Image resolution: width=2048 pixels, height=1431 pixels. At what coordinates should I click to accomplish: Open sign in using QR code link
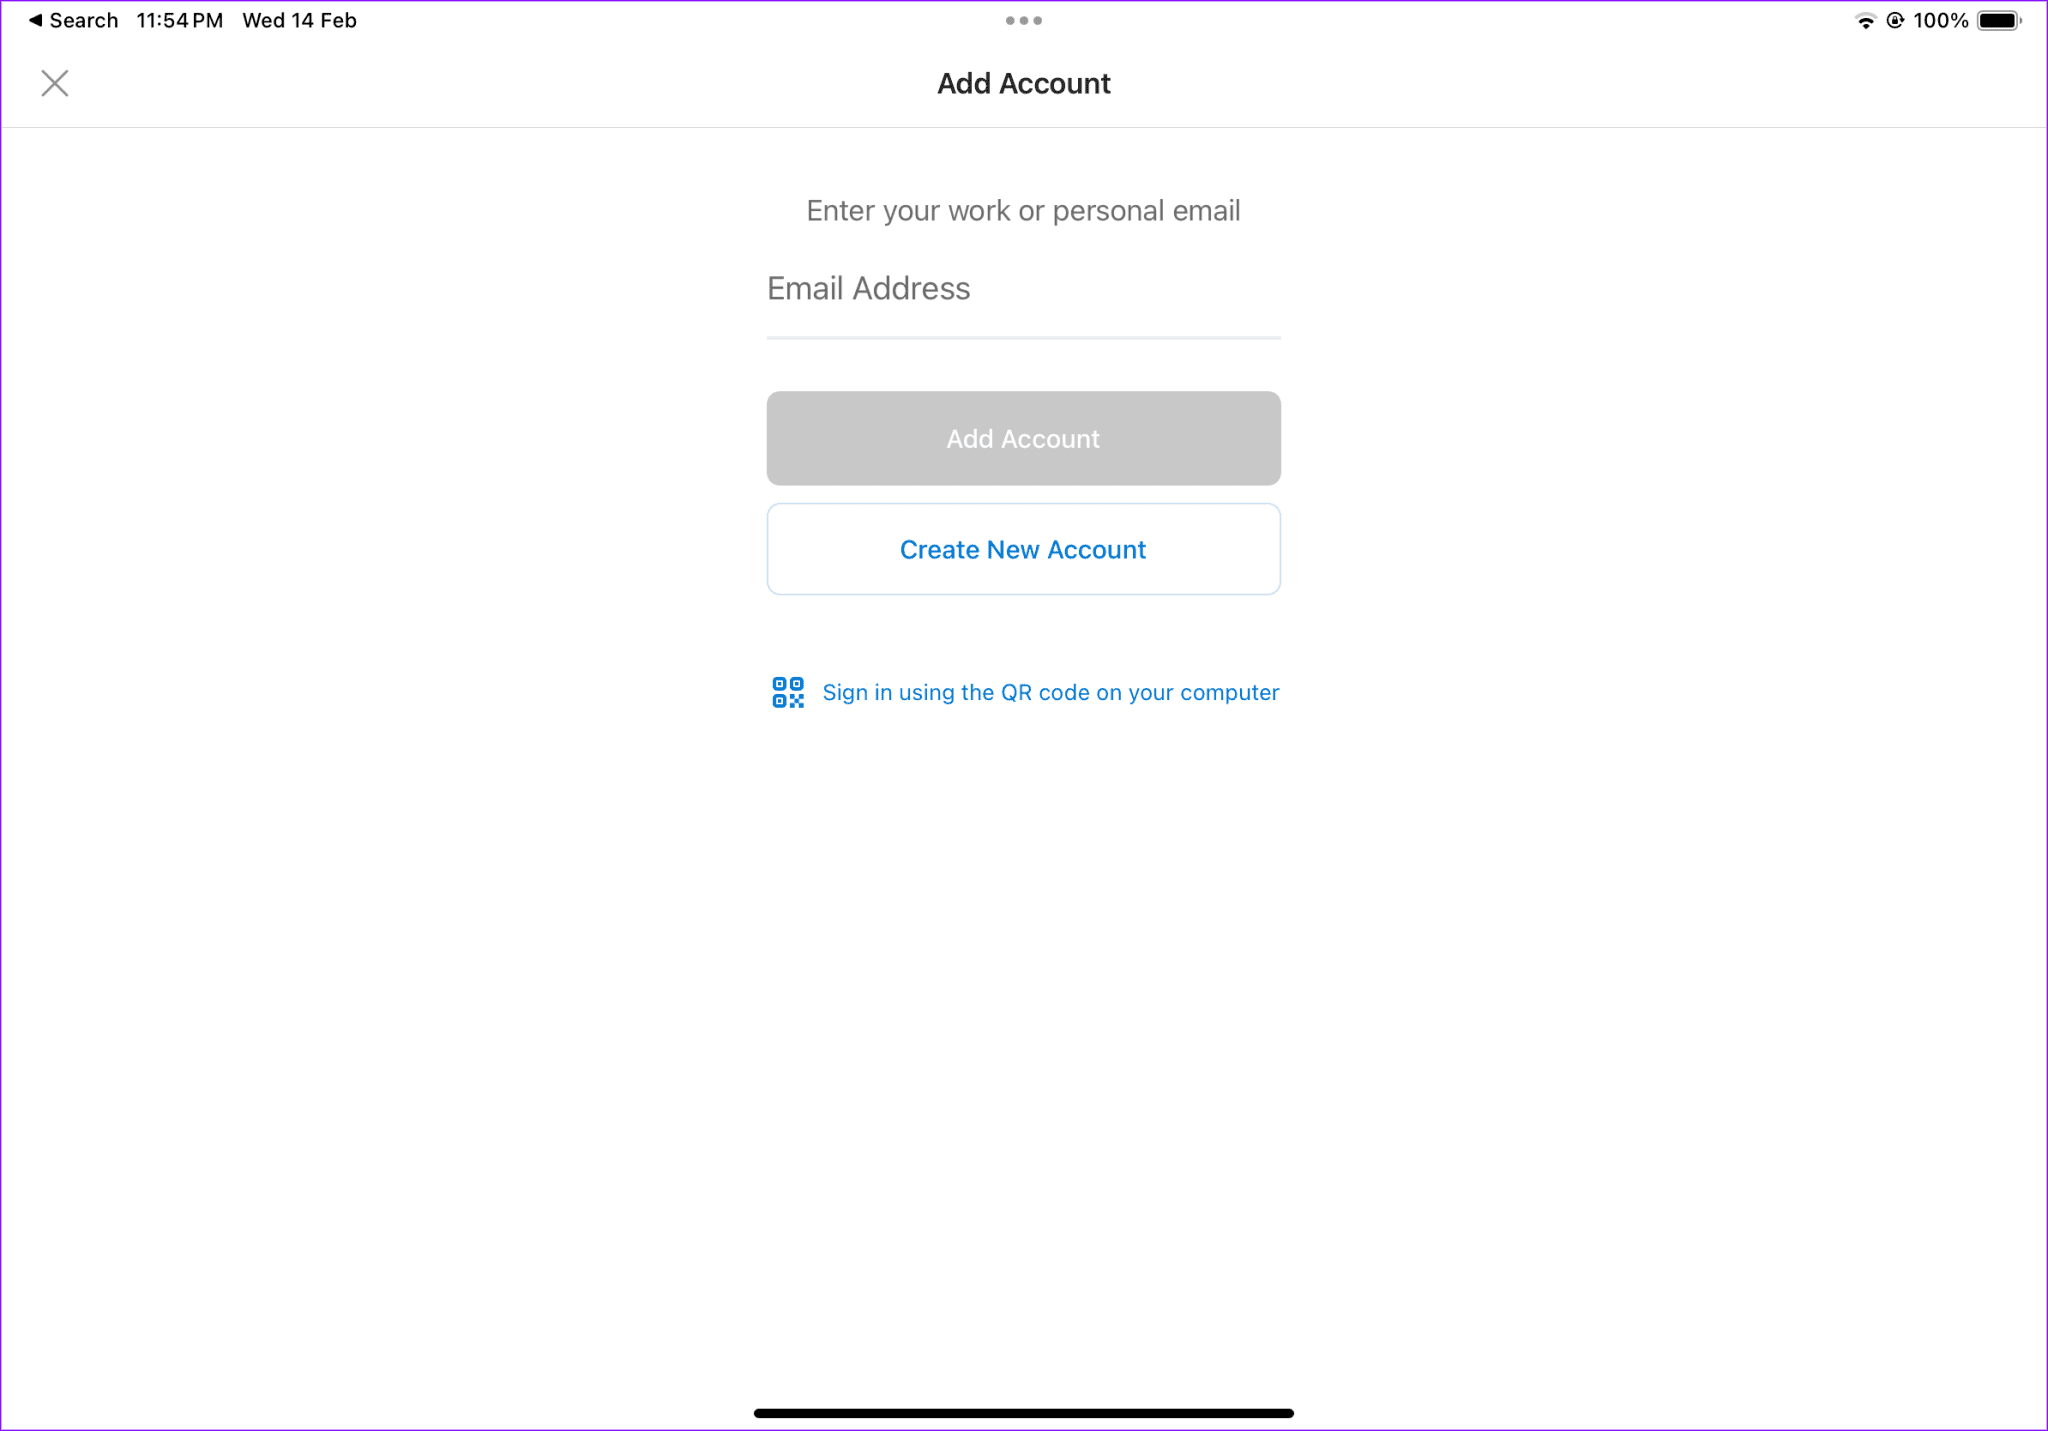tap(1050, 691)
